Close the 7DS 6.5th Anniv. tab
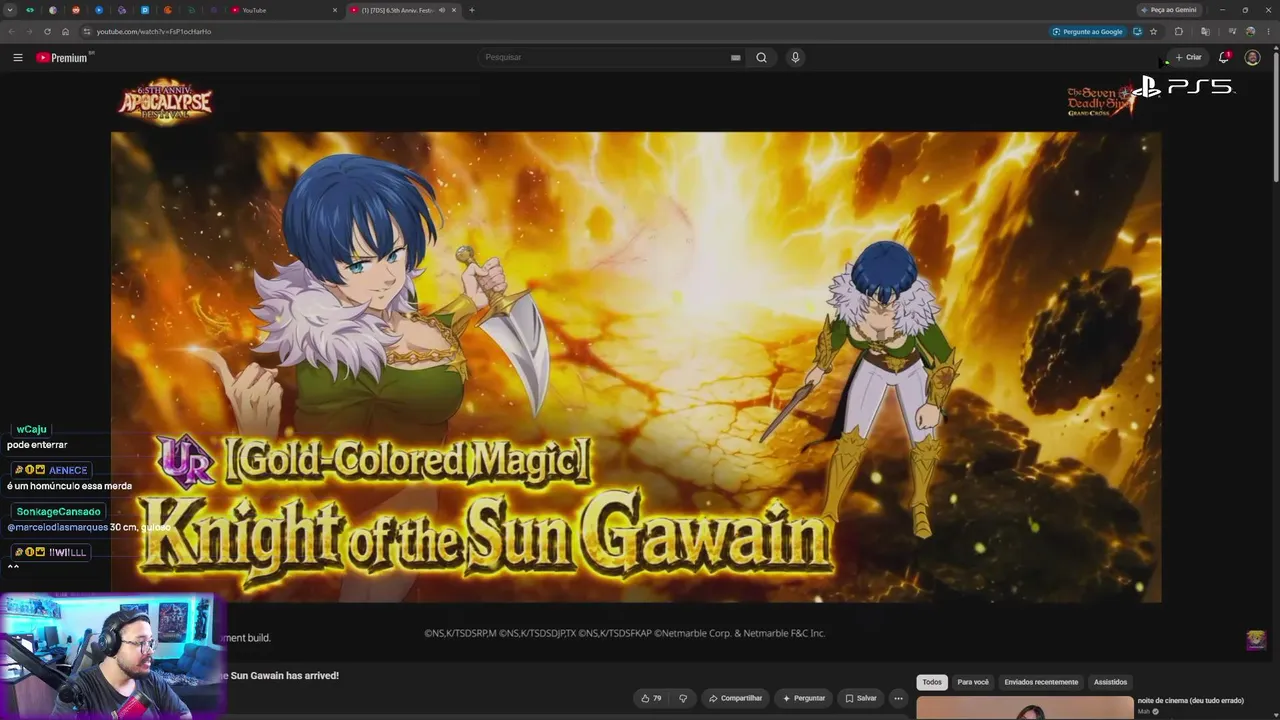Image resolution: width=1280 pixels, height=720 pixels. [x=454, y=10]
